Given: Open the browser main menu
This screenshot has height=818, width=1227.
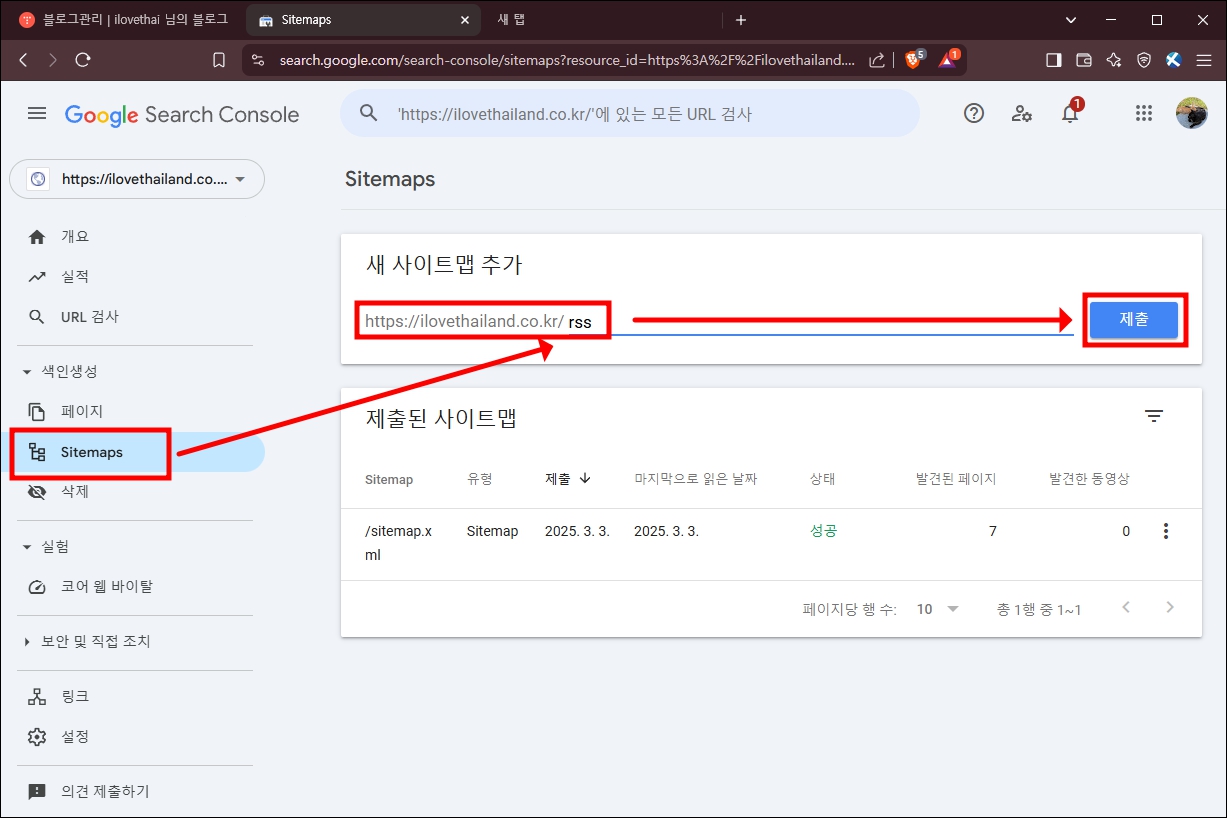Looking at the screenshot, I should pyautogui.click(x=1204, y=60).
